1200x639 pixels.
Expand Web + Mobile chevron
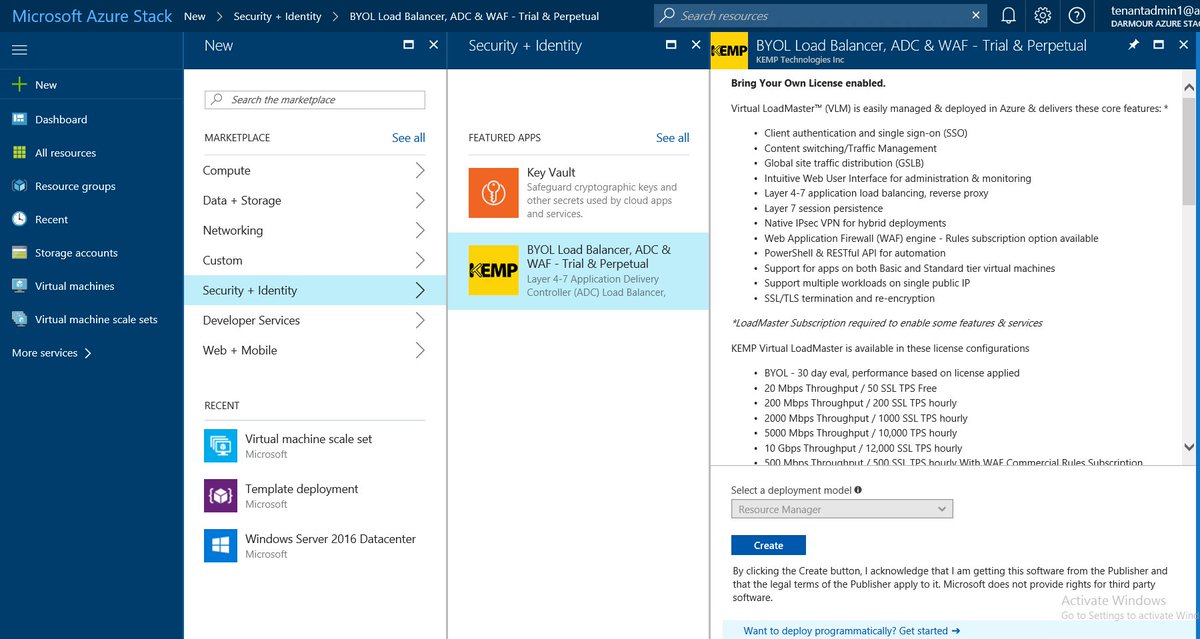click(x=420, y=351)
